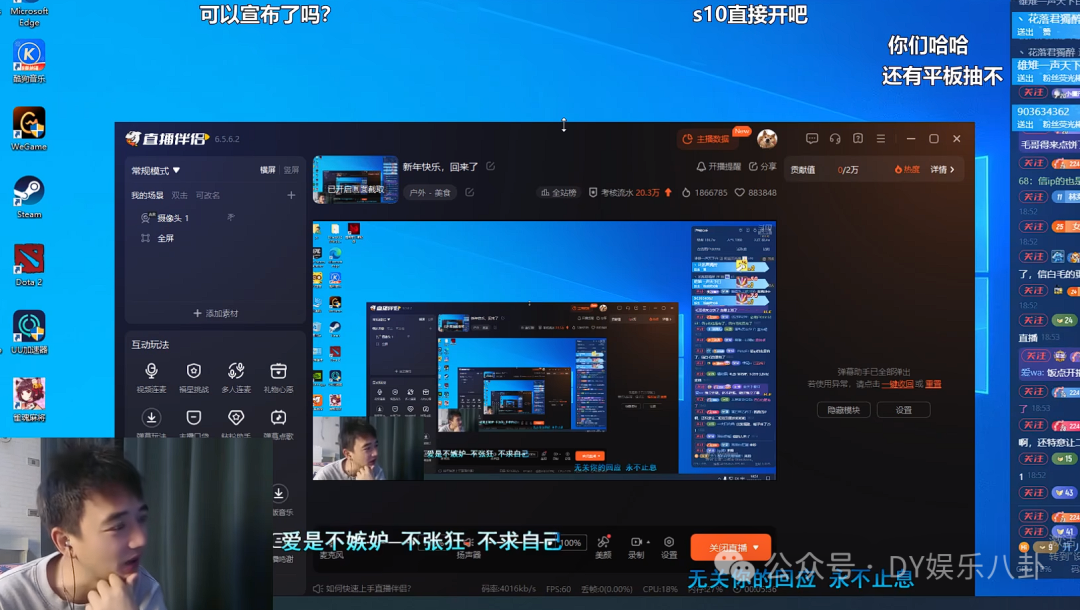Expand the 录制 record options arrow
The height and width of the screenshot is (610, 1080).
(x=648, y=543)
